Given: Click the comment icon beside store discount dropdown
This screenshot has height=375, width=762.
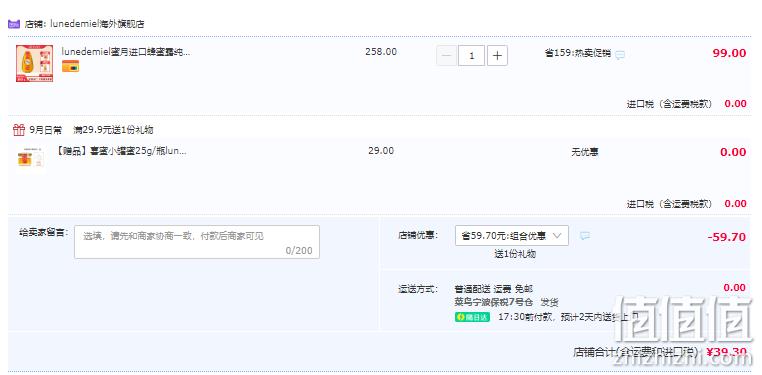Looking at the screenshot, I should (585, 236).
